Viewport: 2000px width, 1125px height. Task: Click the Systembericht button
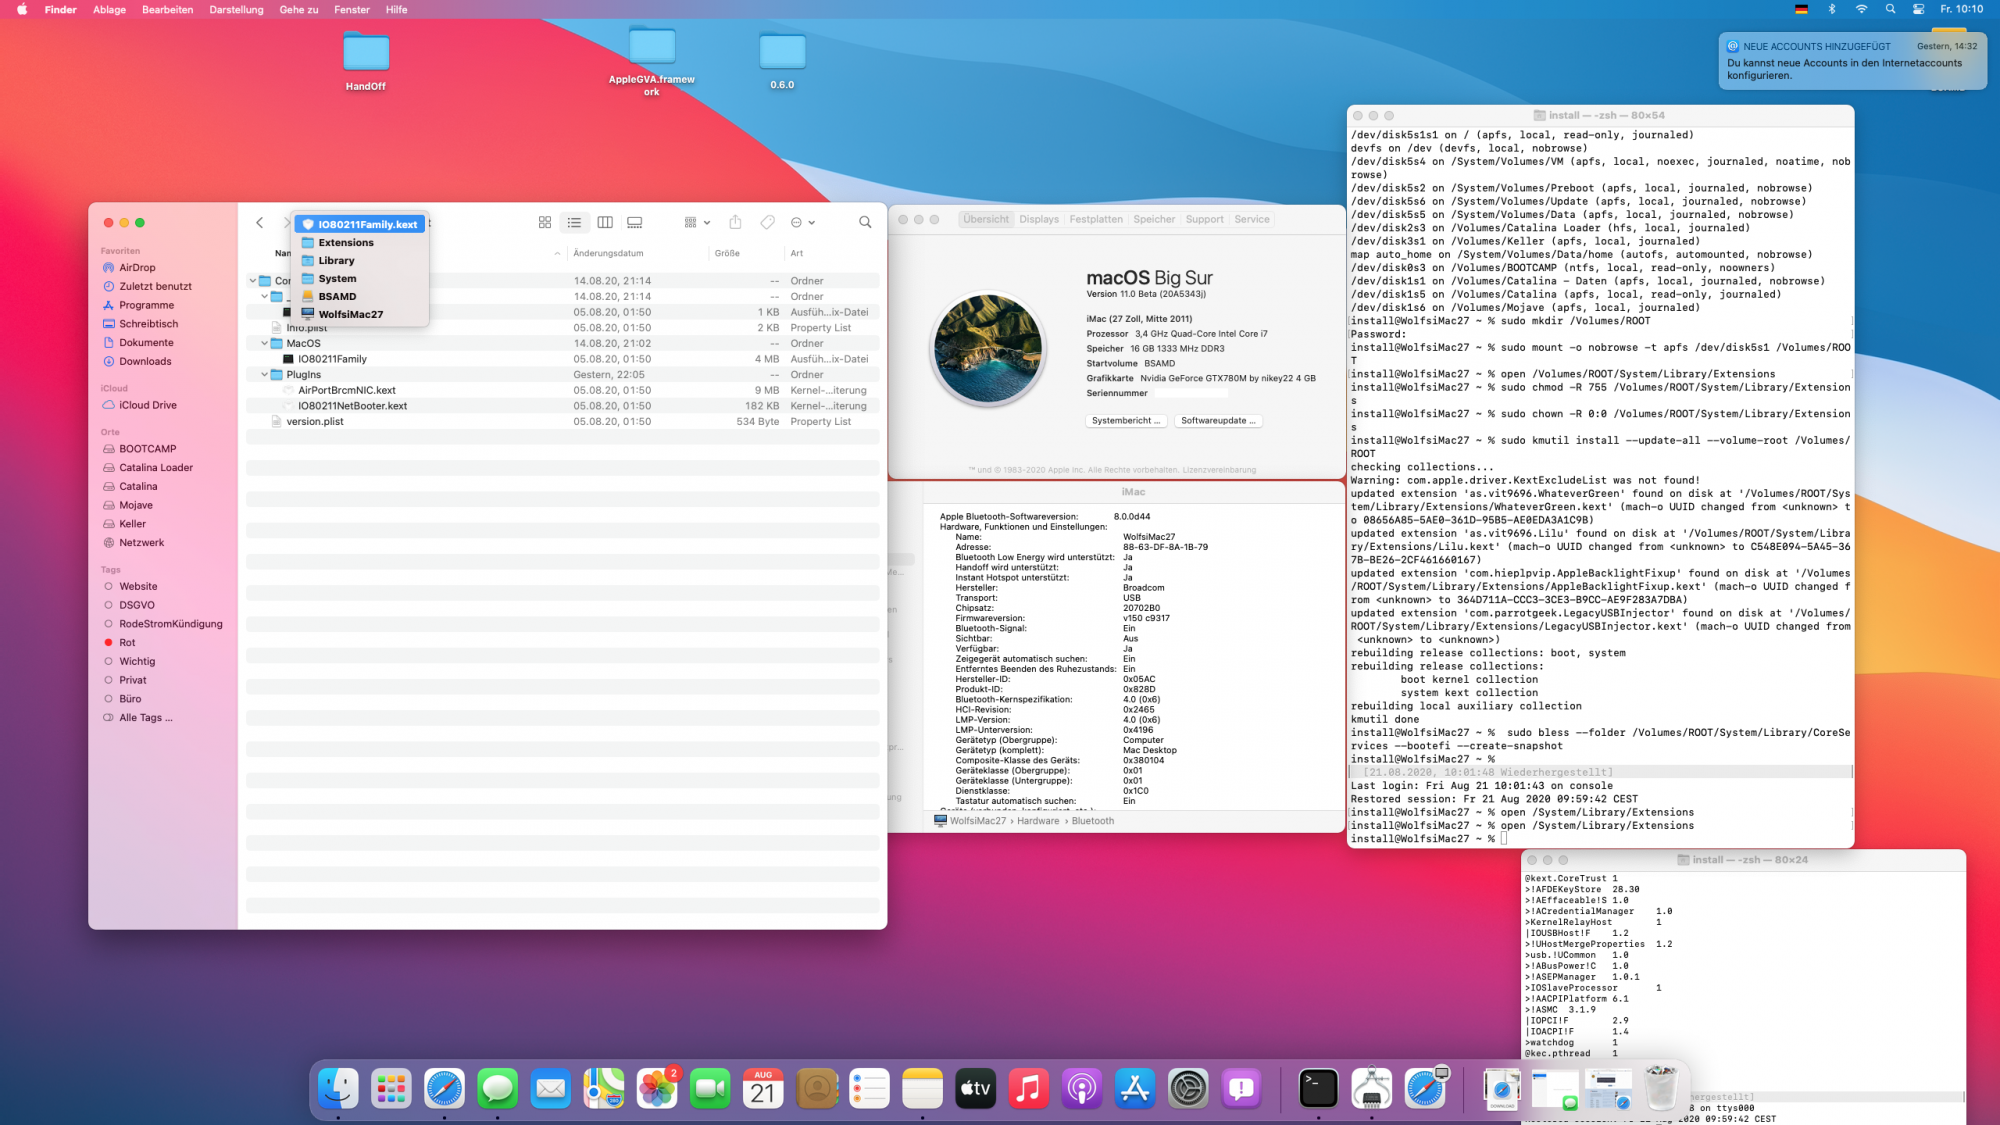(x=1126, y=421)
